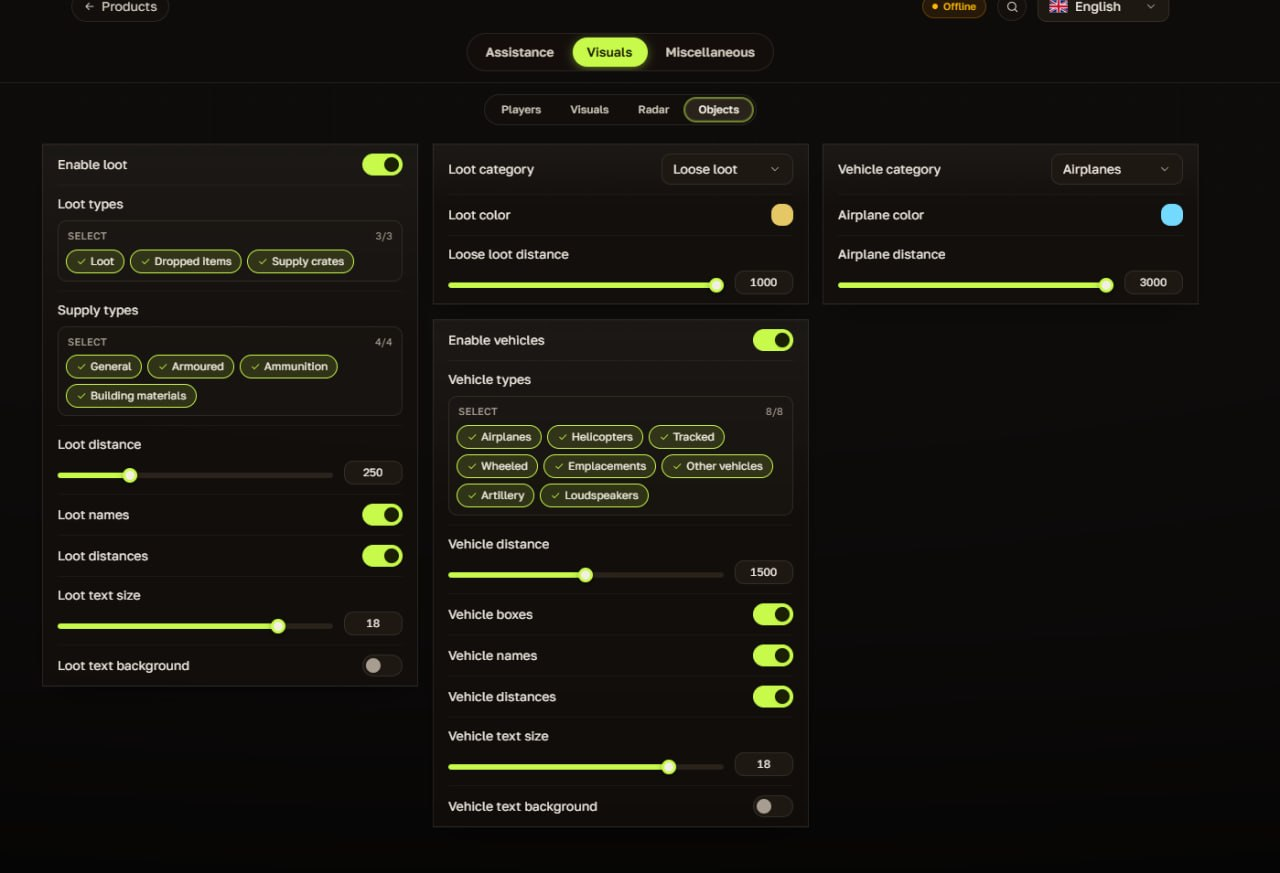Image resolution: width=1280 pixels, height=873 pixels.
Task: Toggle Vehicle names switch
Action: (773, 656)
